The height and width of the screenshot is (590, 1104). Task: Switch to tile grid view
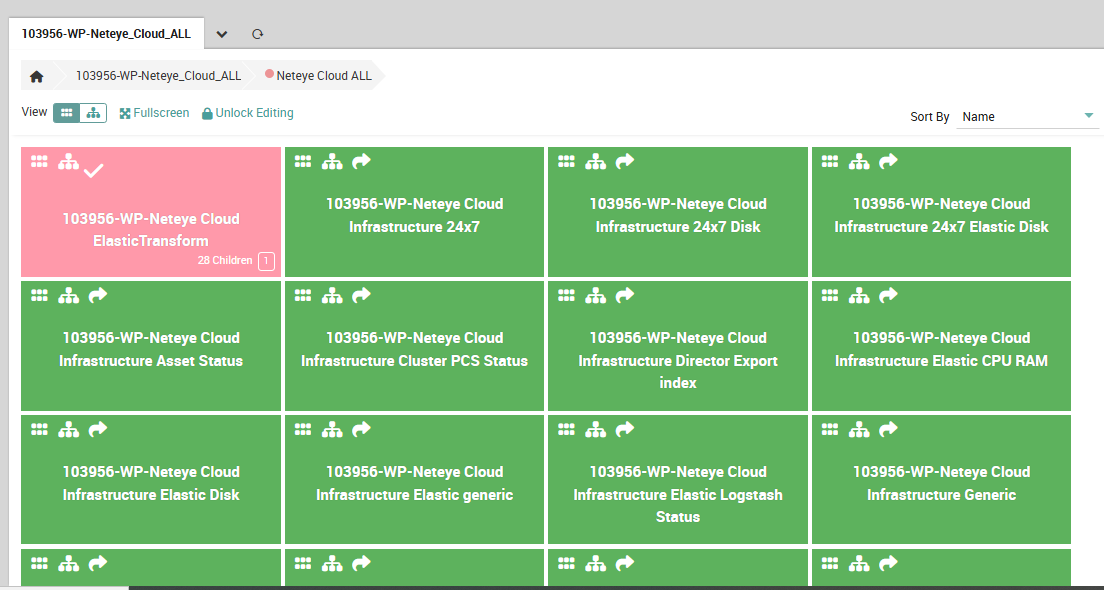tap(66, 113)
